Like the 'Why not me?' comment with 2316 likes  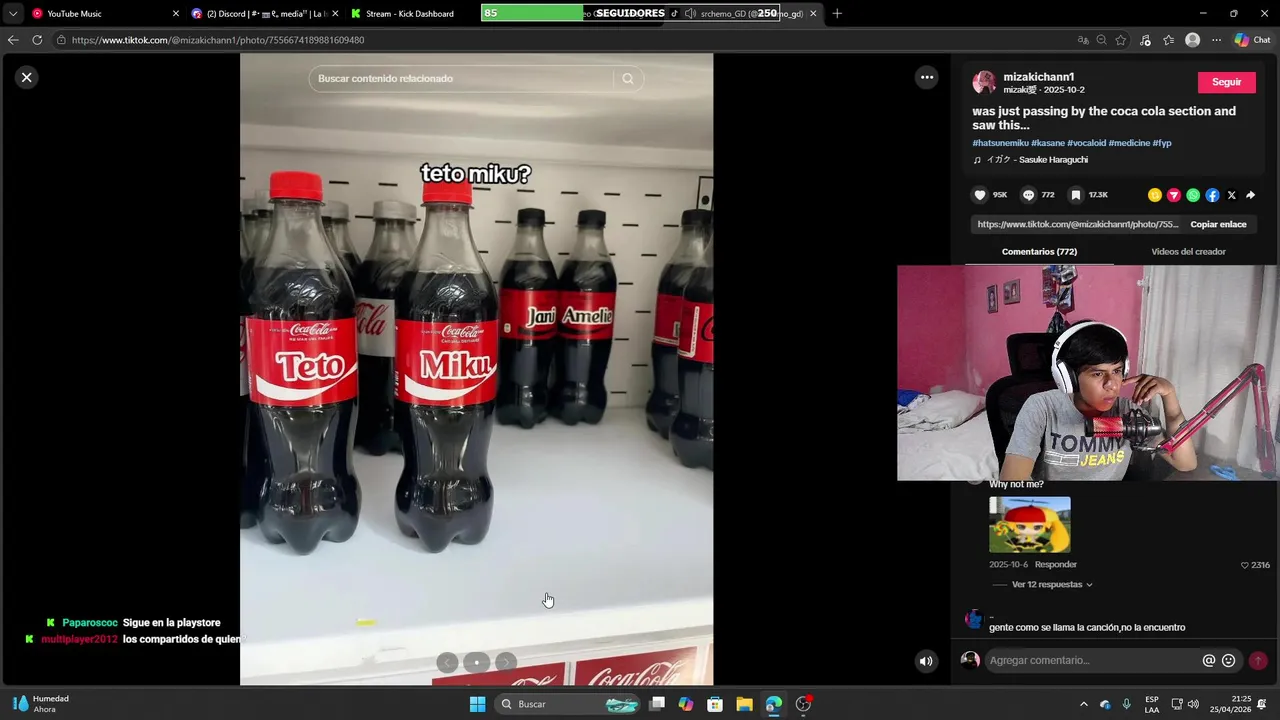(x=1245, y=565)
